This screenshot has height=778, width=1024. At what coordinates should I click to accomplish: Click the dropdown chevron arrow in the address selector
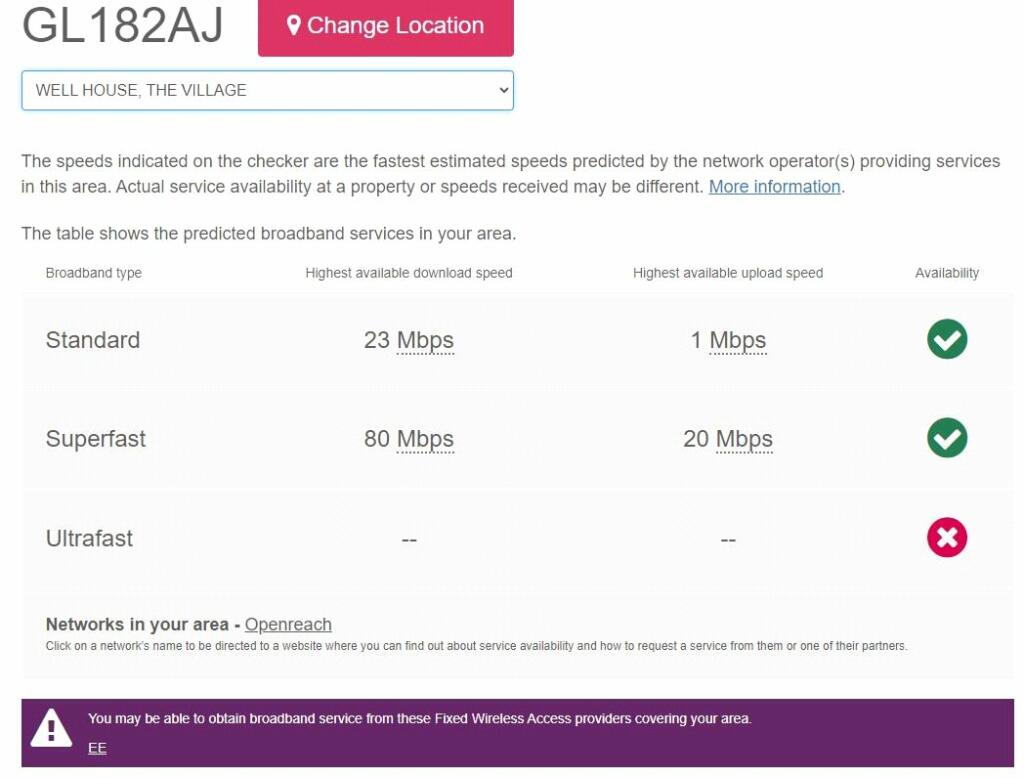tap(504, 90)
